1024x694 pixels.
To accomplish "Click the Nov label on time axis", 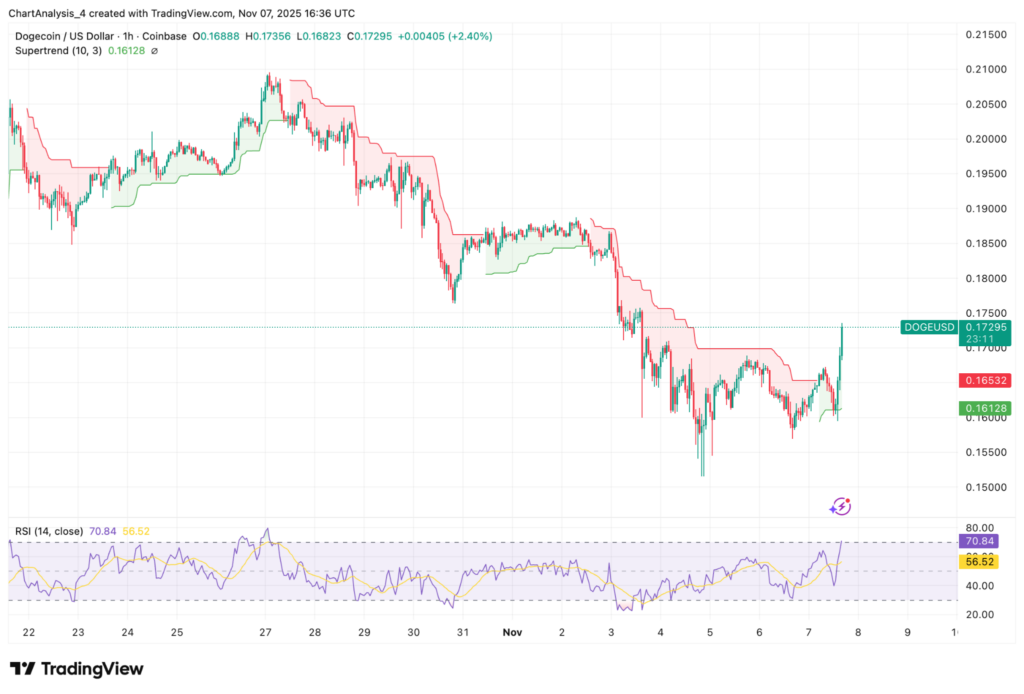I will [x=513, y=633].
